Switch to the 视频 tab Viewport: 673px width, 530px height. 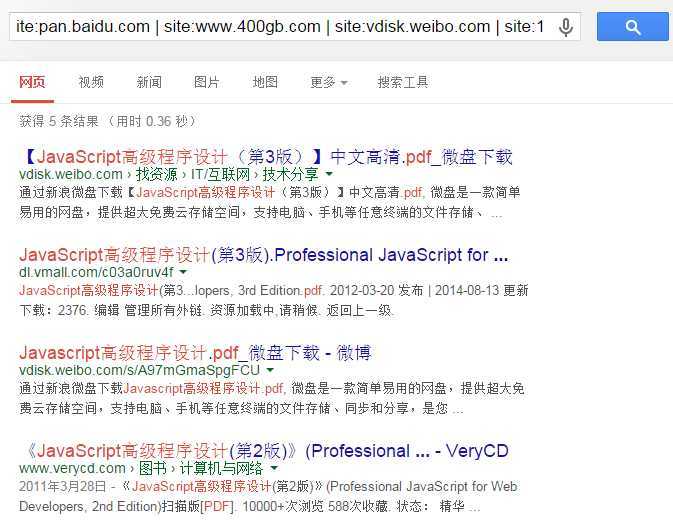point(91,82)
